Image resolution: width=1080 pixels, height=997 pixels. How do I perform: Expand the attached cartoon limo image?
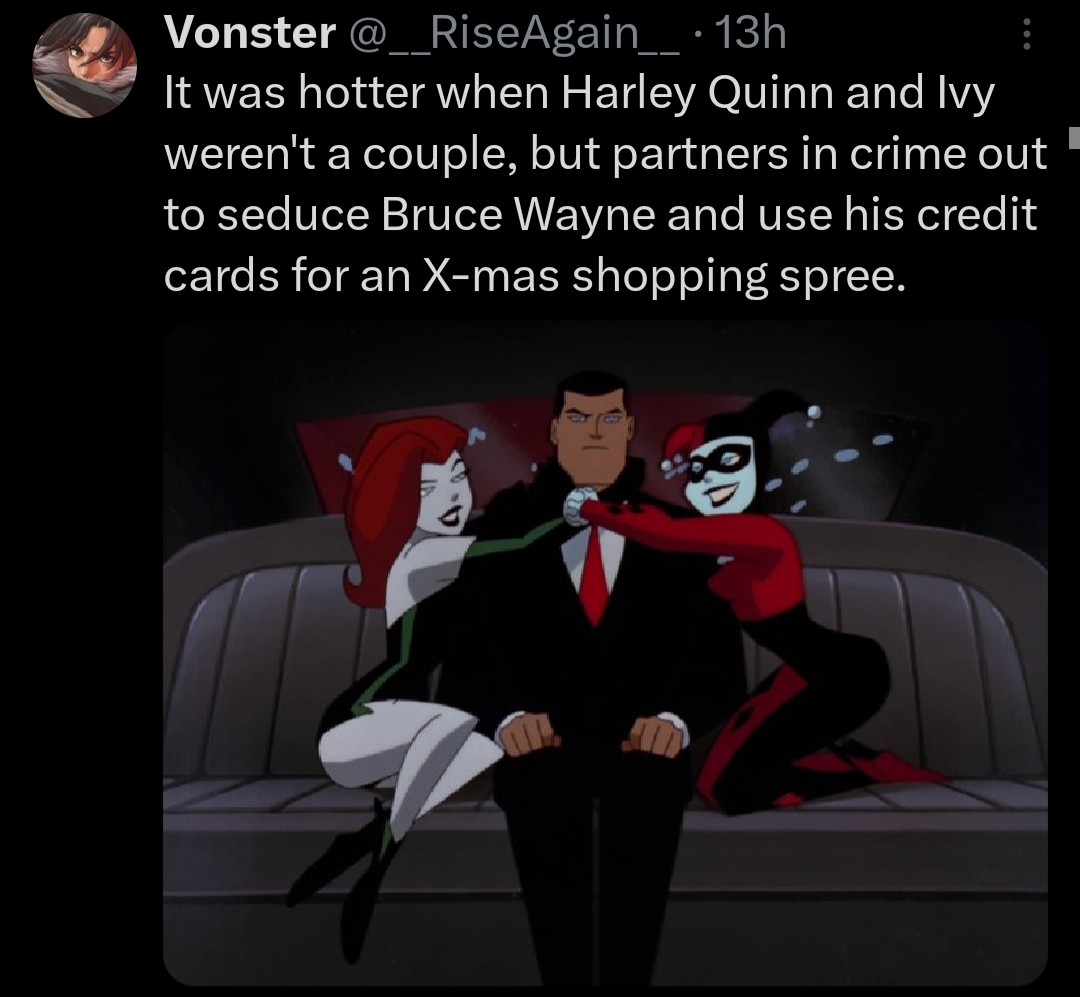pyautogui.click(x=605, y=653)
